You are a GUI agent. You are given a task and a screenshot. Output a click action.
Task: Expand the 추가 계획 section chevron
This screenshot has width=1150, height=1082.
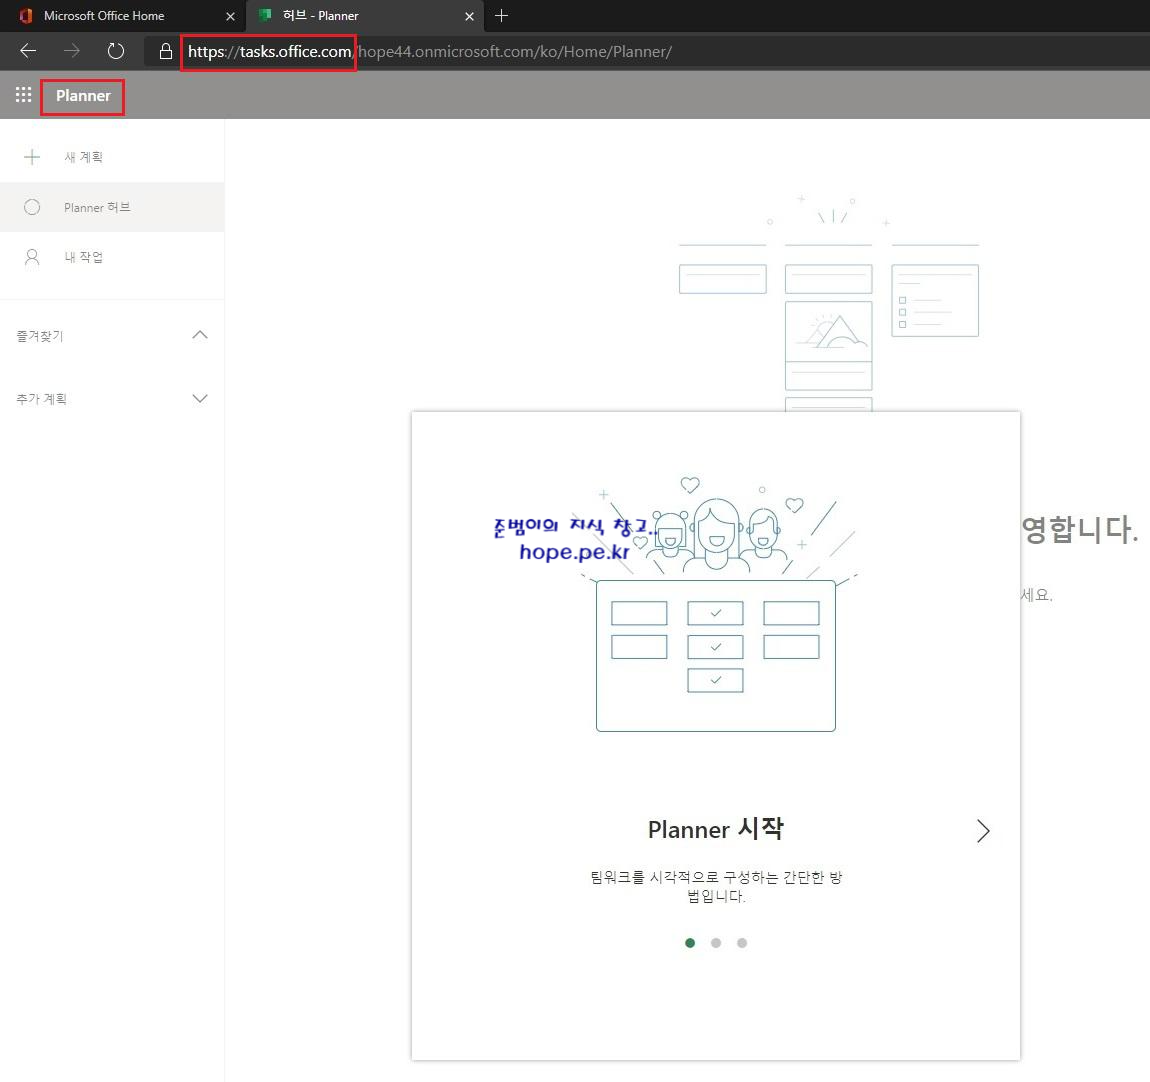[199, 398]
